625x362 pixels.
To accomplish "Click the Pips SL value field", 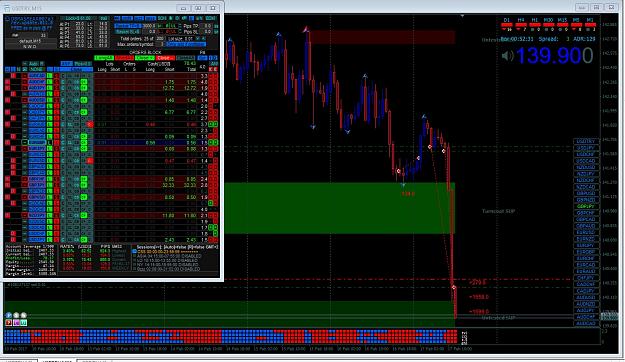I will (x=207, y=31).
